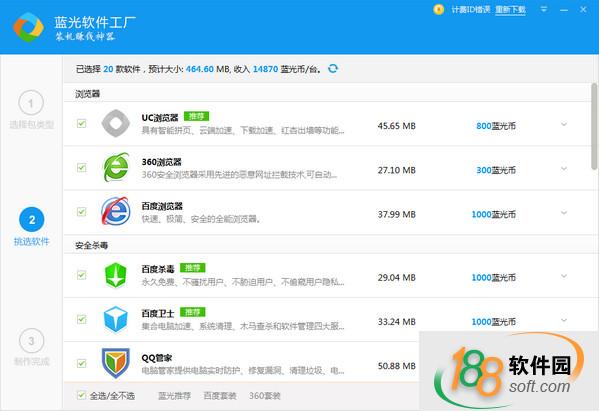Viewport: 599px width, 411px height.
Task: Click the UC浏览器 app icon
Action: 116,123
